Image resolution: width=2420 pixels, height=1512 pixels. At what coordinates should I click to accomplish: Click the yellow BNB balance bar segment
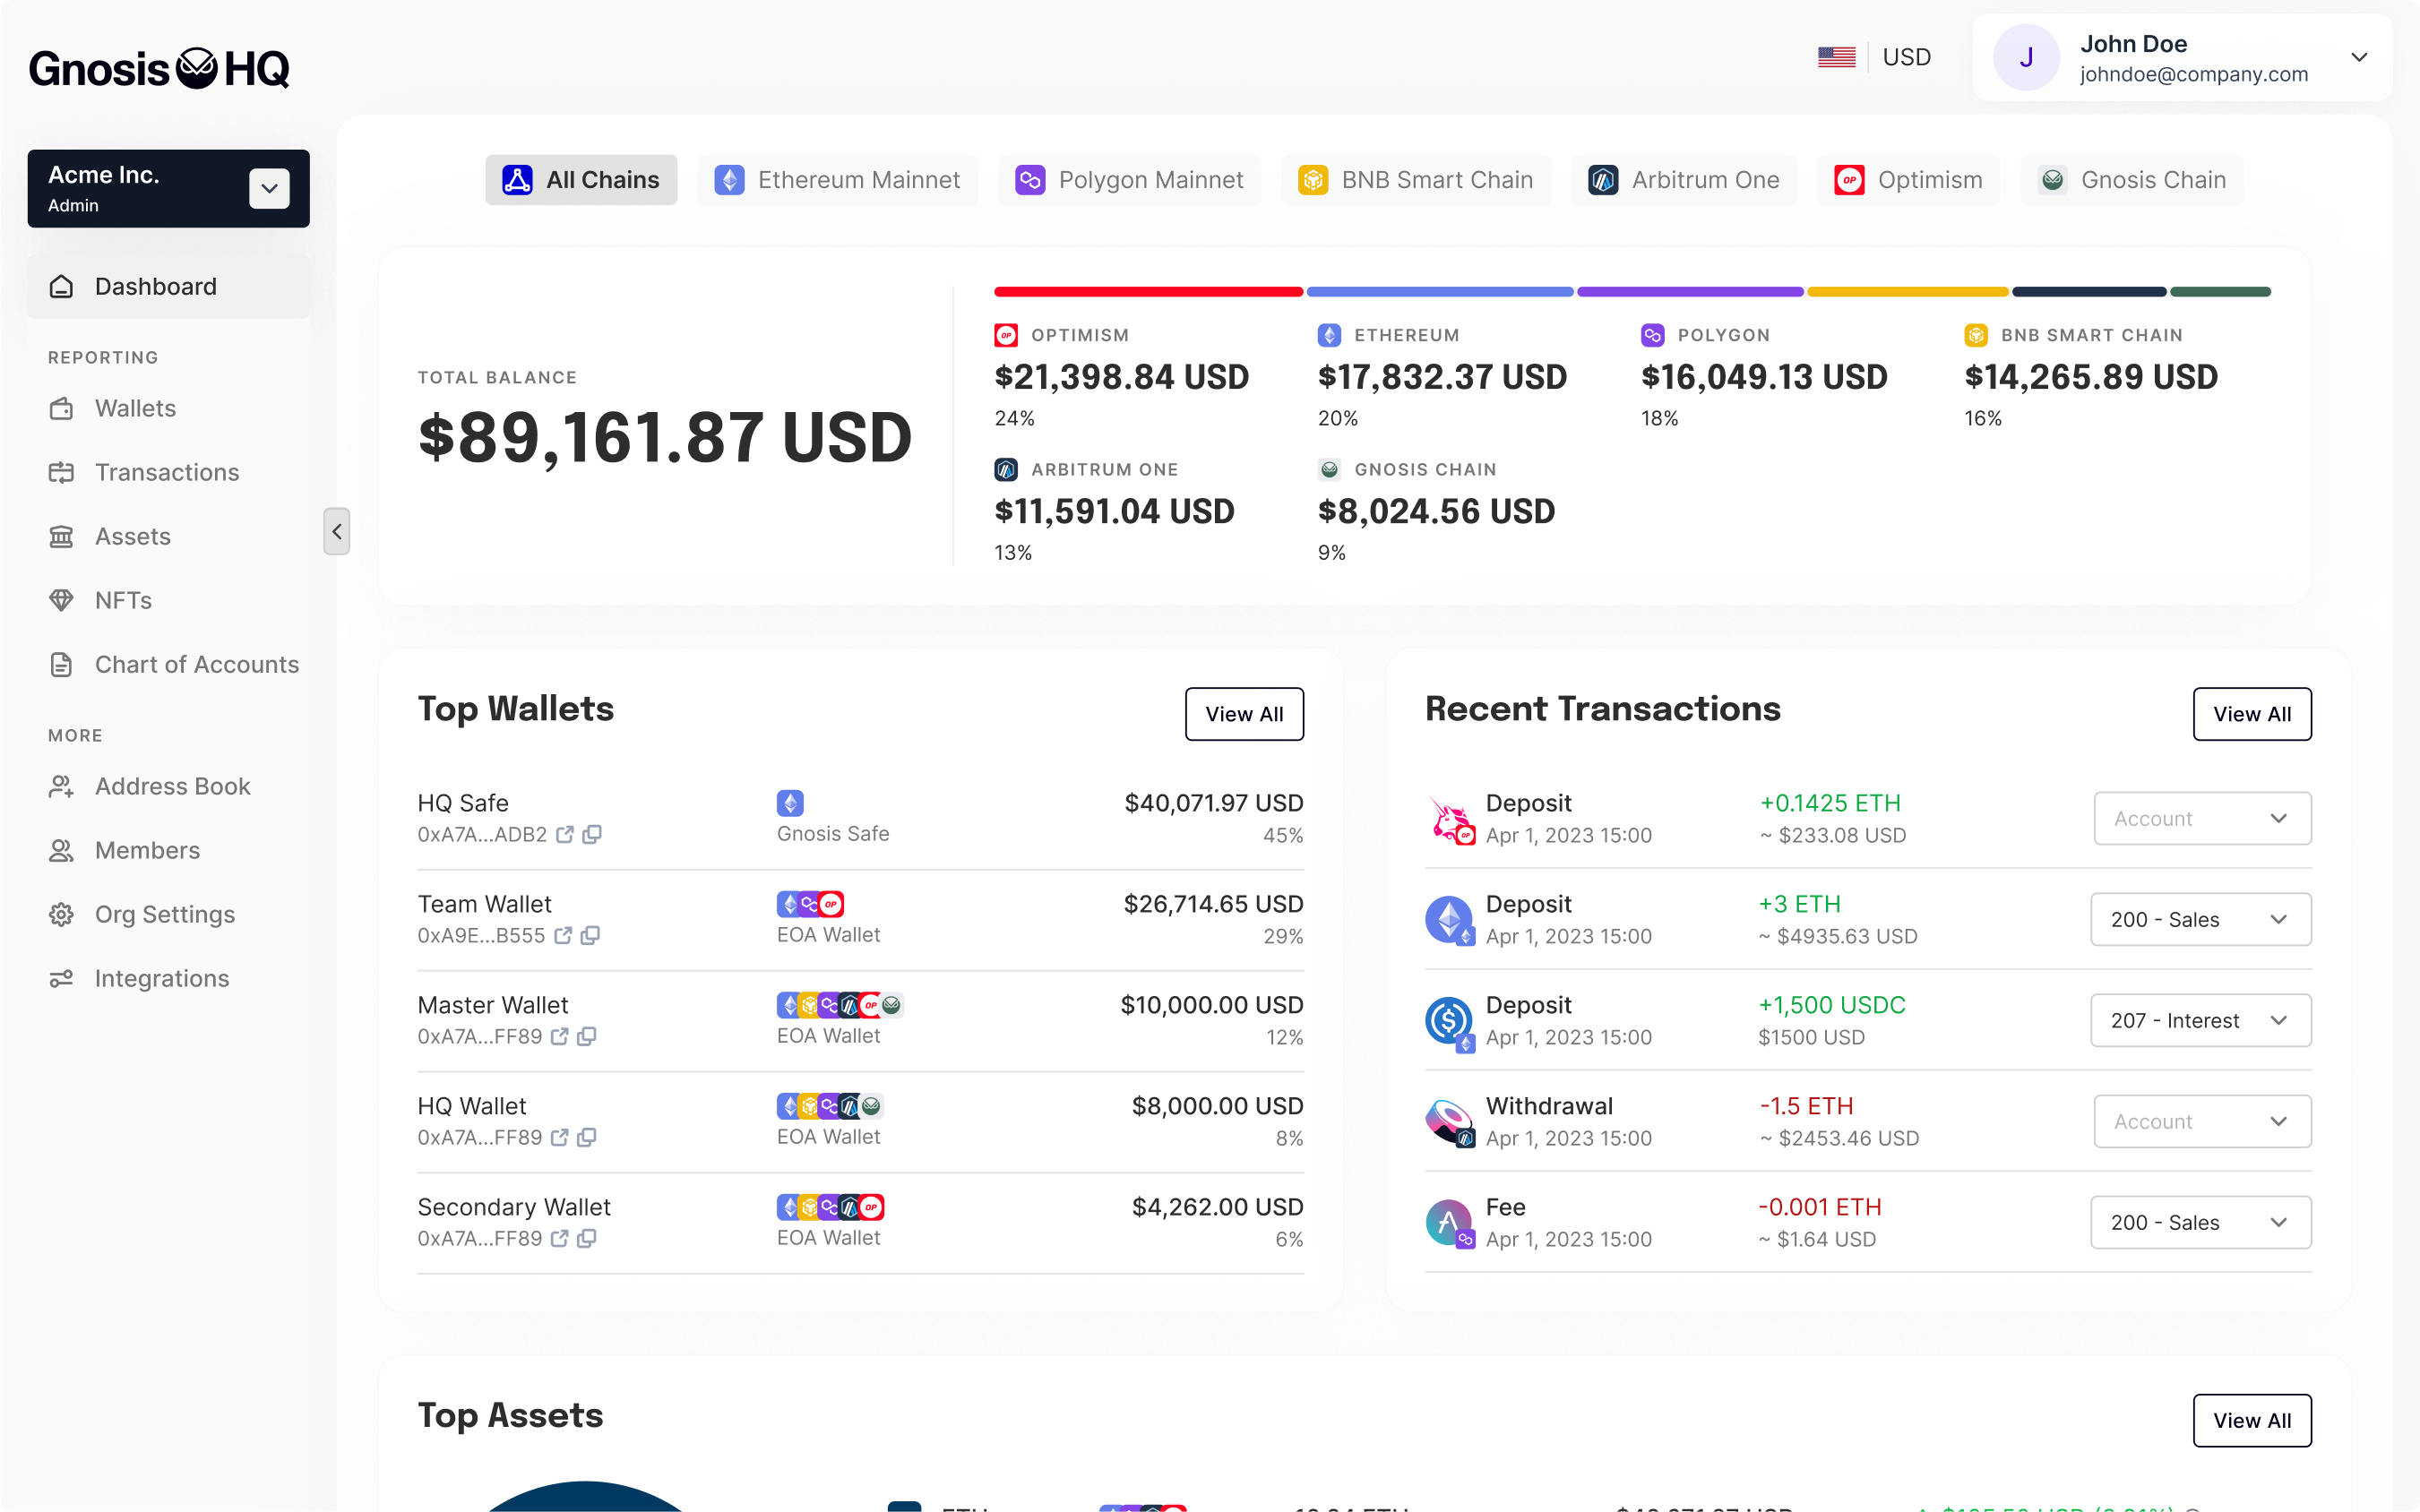tap(1908, 292)
